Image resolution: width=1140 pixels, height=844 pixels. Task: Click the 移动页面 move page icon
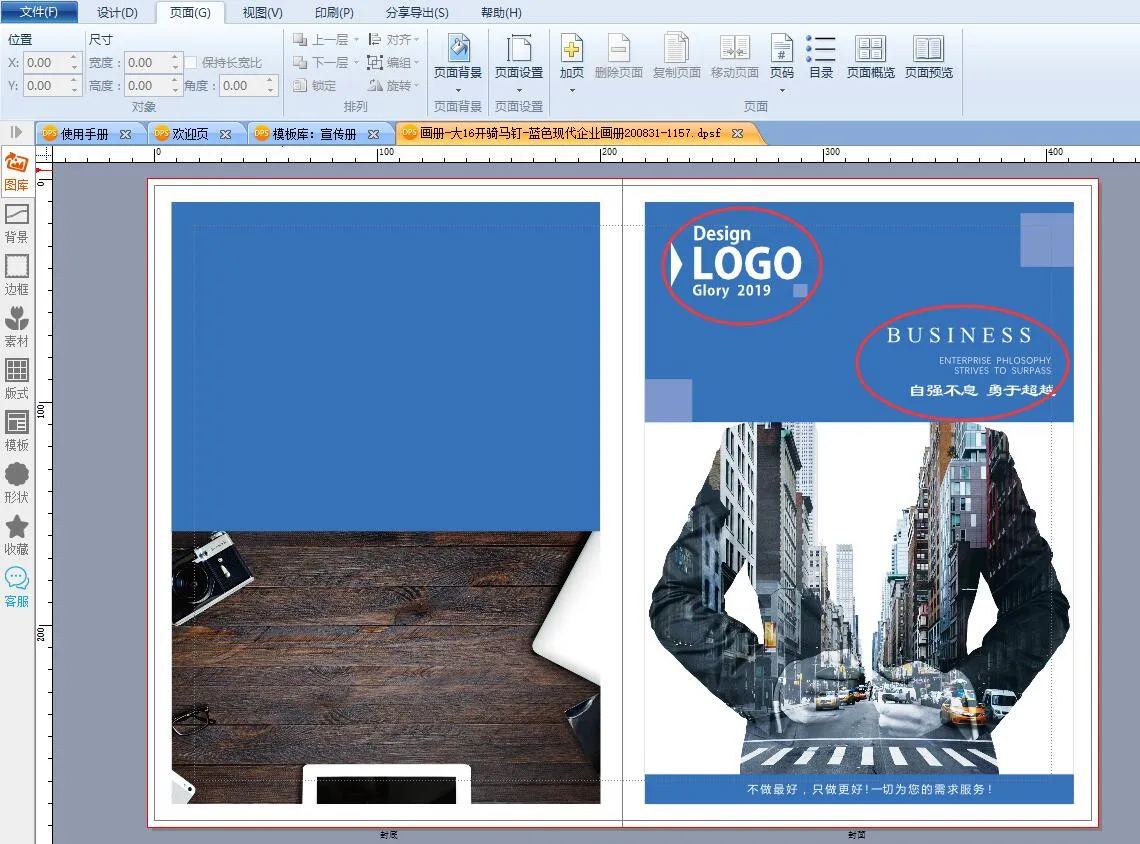click(734, 48)
